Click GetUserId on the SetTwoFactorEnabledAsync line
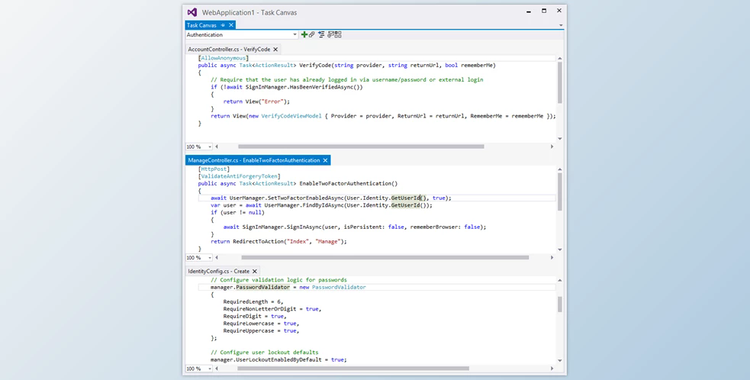 pos(406,198)
